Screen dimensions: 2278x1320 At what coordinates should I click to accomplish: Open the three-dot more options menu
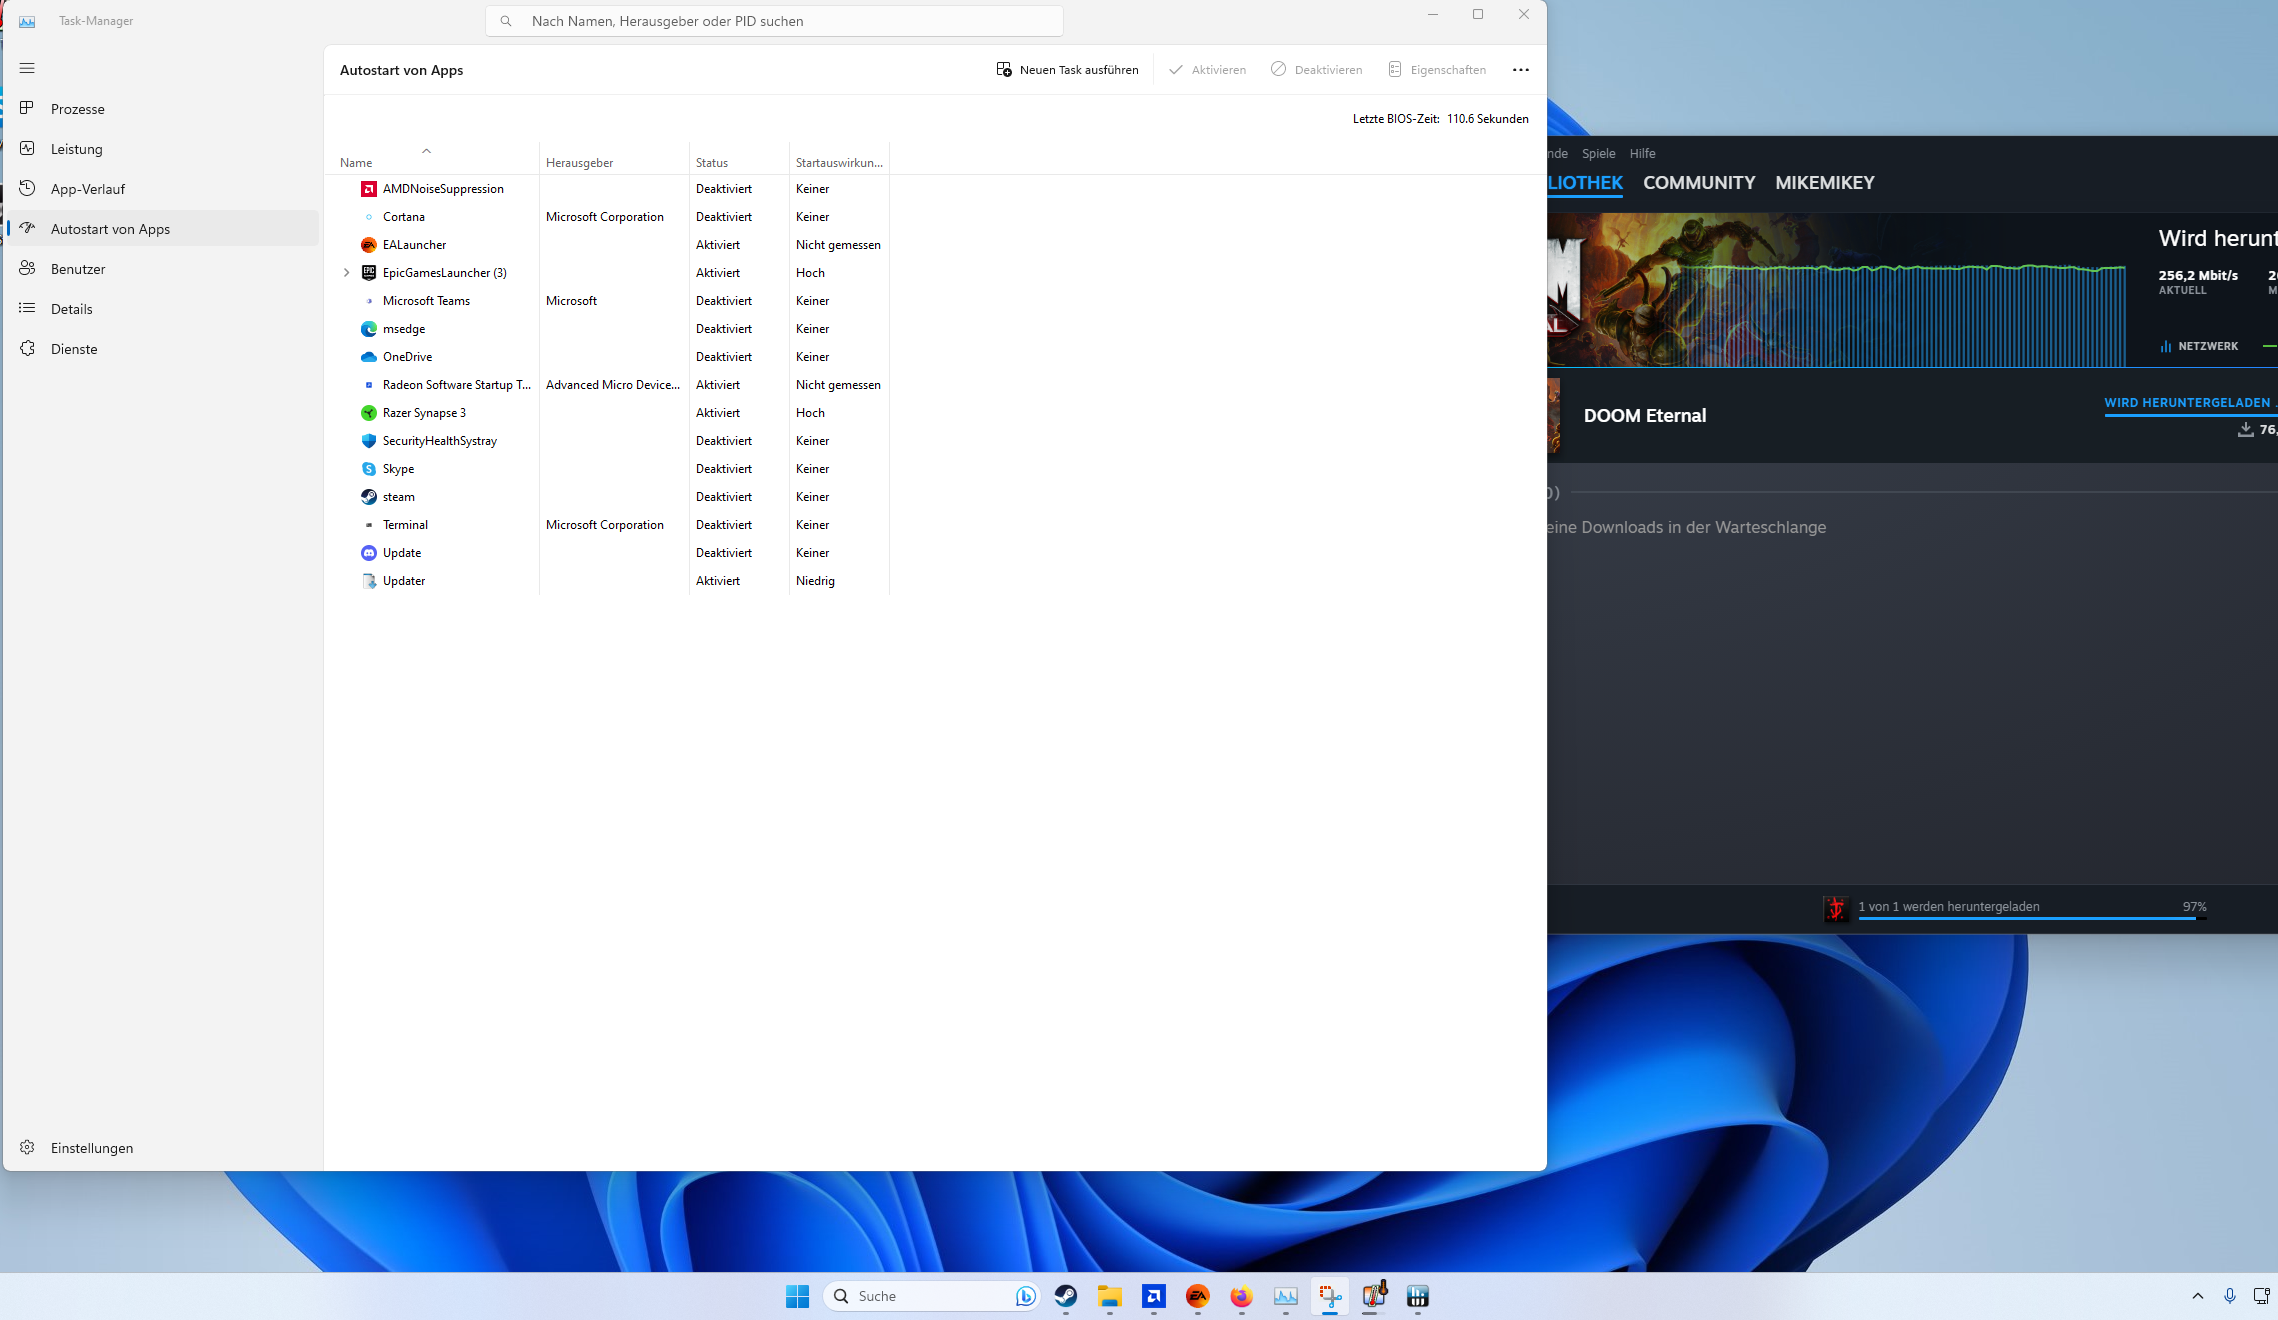pyautogui.click(x=1520, y=70)
